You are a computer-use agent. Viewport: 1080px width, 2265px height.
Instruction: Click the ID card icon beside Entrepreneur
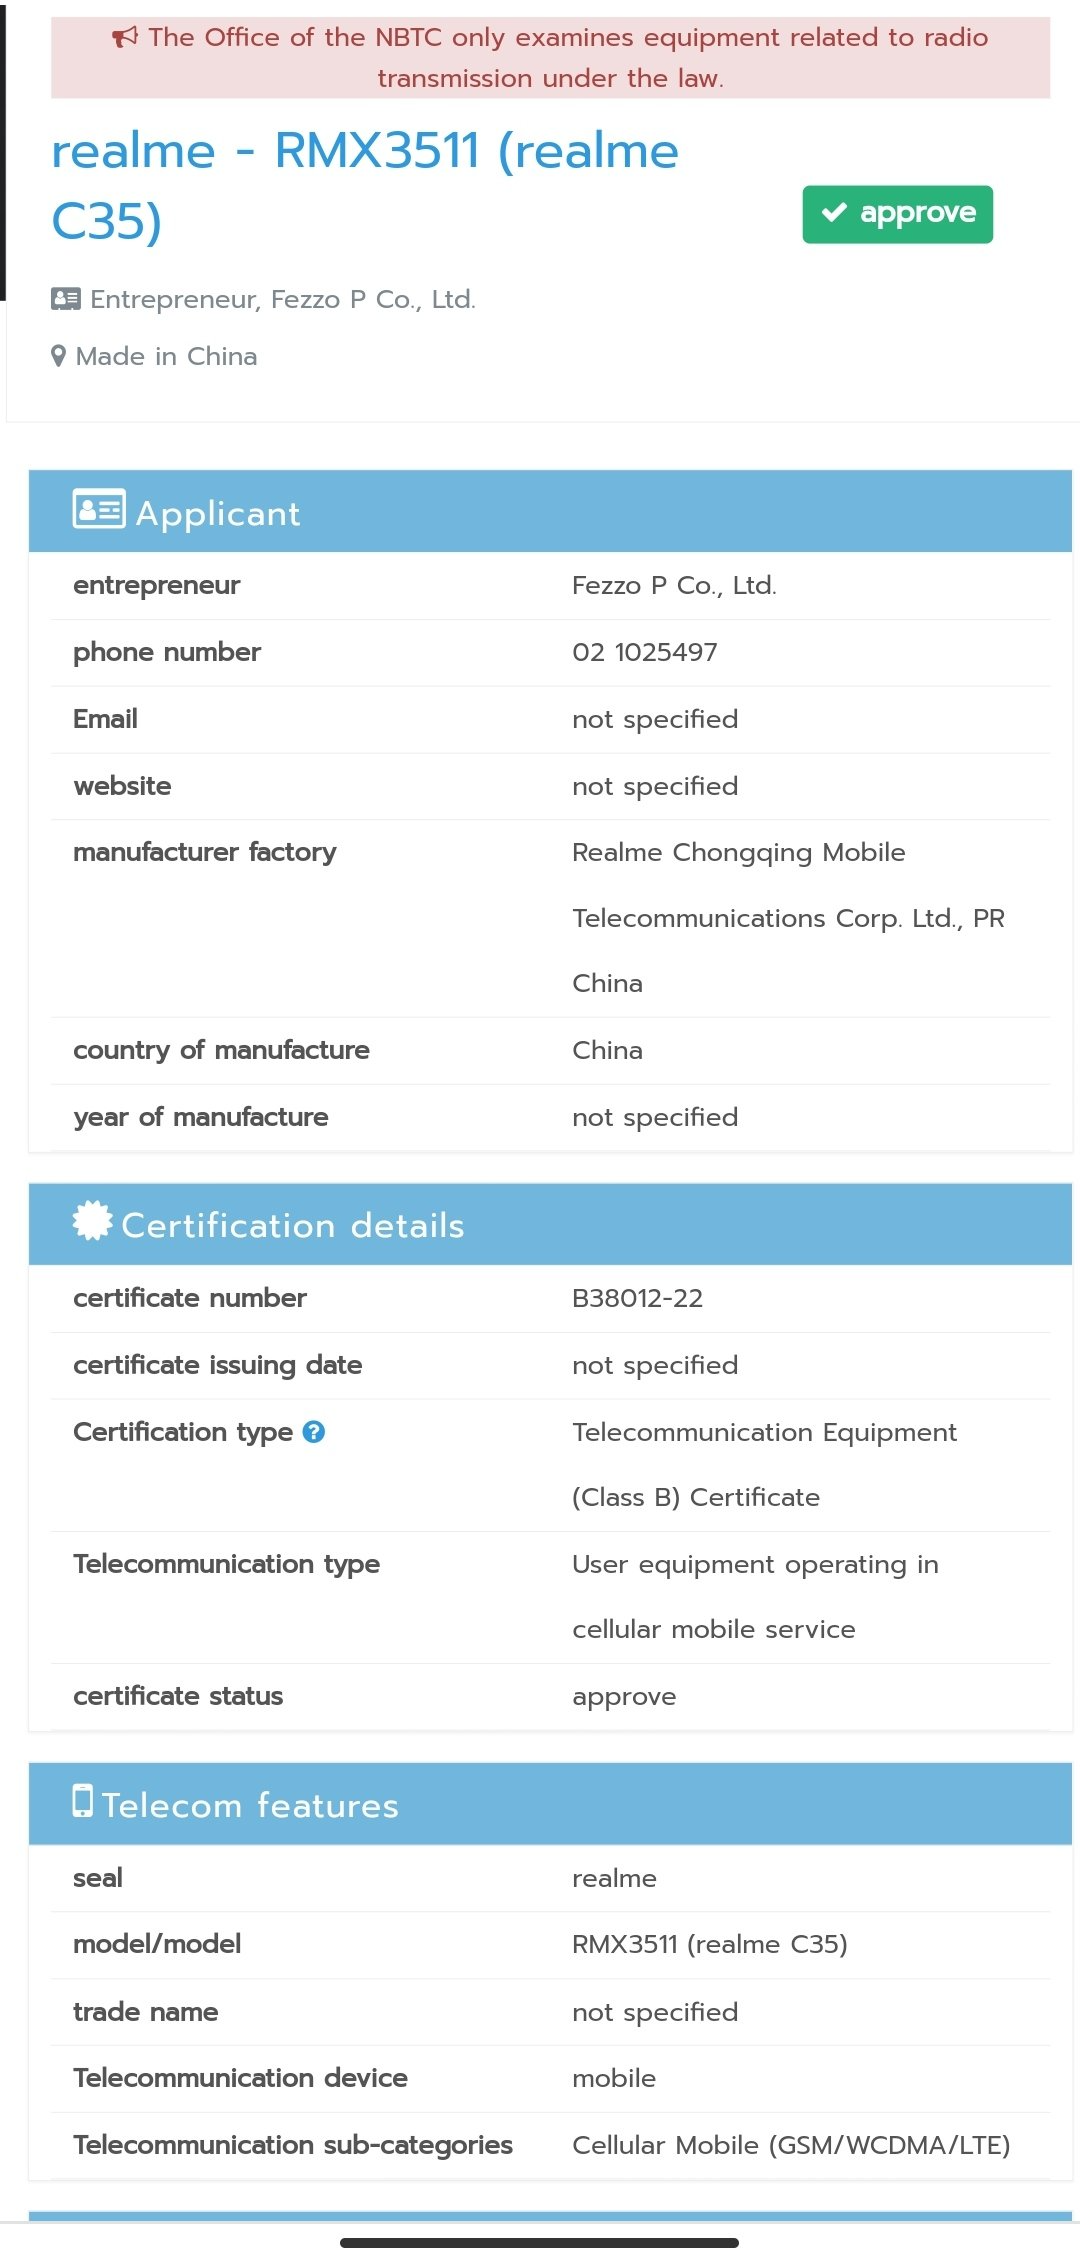66,299
